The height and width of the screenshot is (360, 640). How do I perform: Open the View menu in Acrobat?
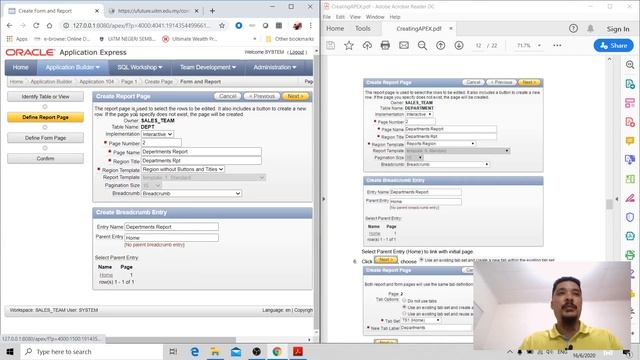pos(355,17)
